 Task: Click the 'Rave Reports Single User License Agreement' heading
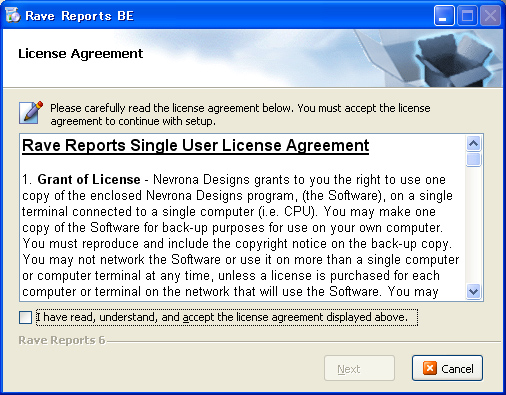[x=196, y=146]
